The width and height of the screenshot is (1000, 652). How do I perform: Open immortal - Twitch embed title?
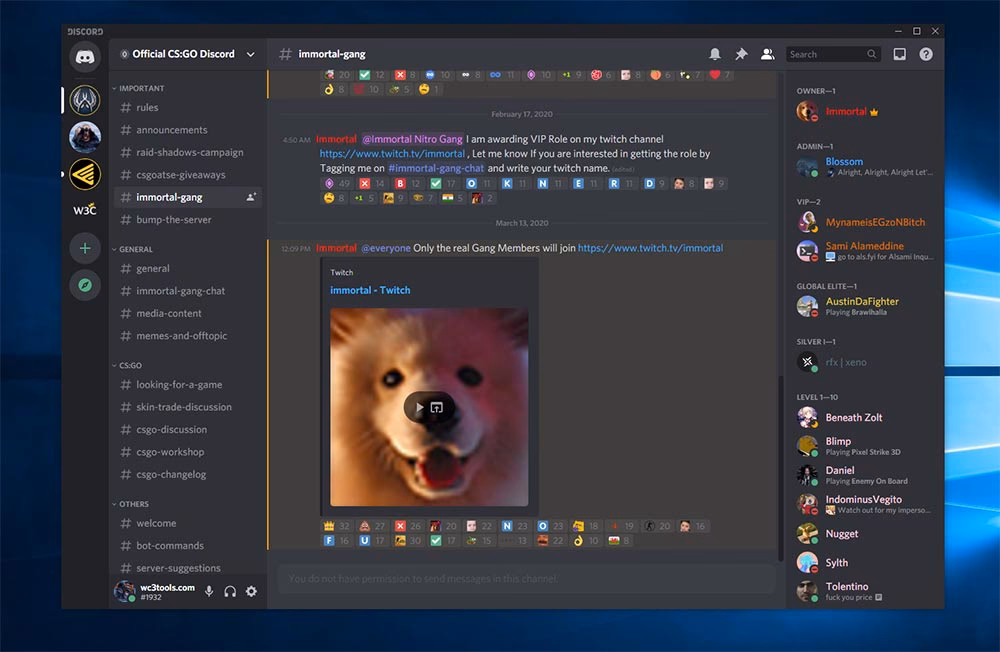pos(370,290)
